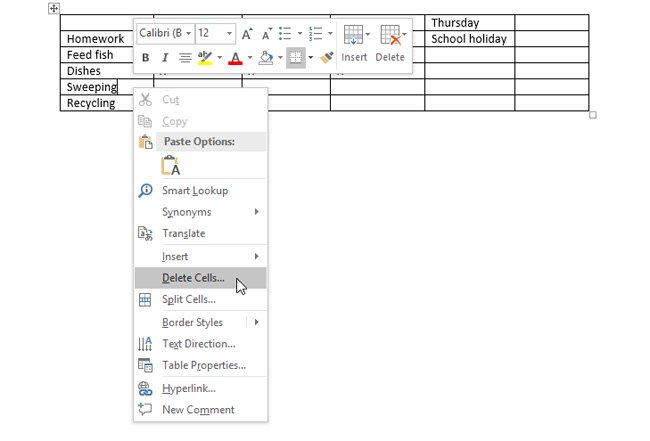Image resolution: width=650 pixels, height=441 pixels.
Task: Toggle the borders button
Action: tap(295, 58)
